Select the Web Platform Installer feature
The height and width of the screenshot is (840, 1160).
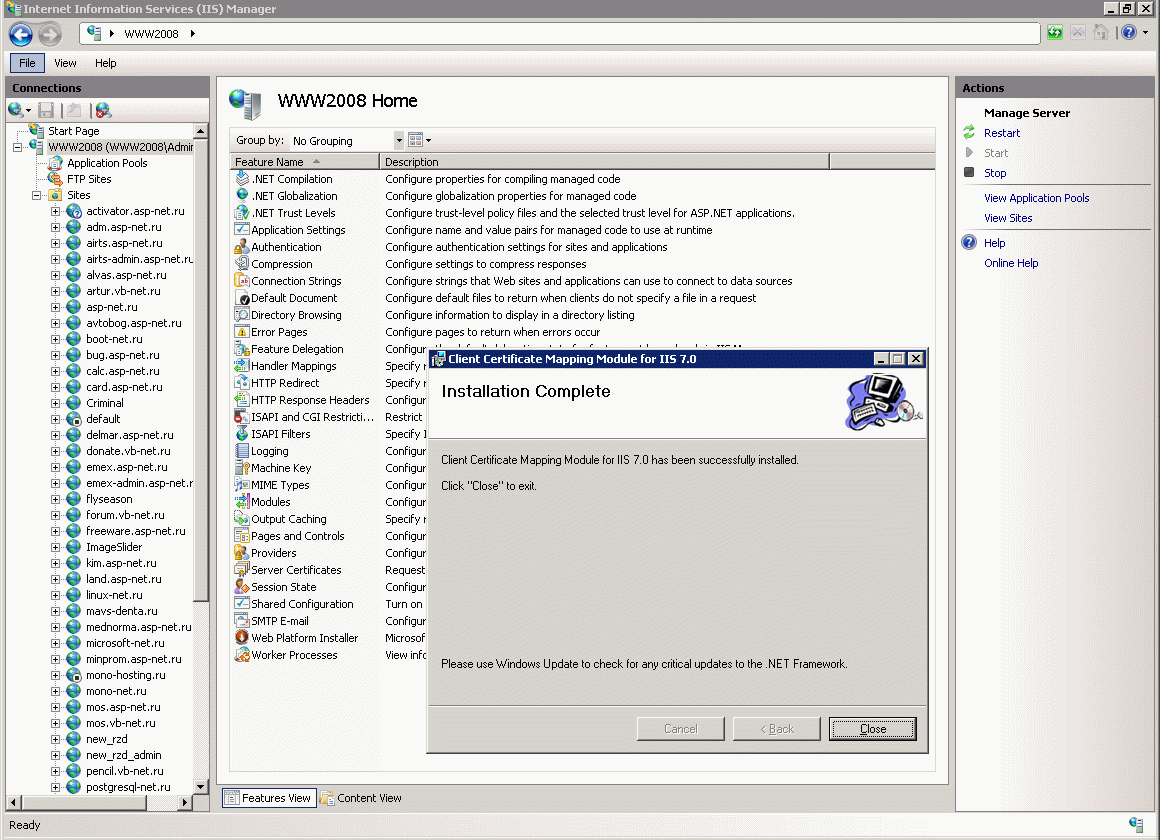(304, 638)
